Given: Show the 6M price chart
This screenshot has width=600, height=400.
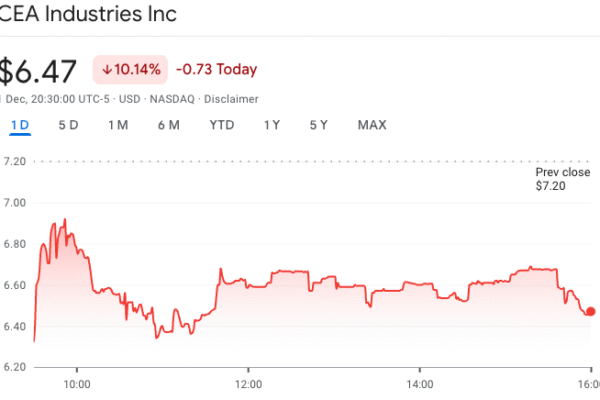Looking at the screenshot, I should [168, 125].
